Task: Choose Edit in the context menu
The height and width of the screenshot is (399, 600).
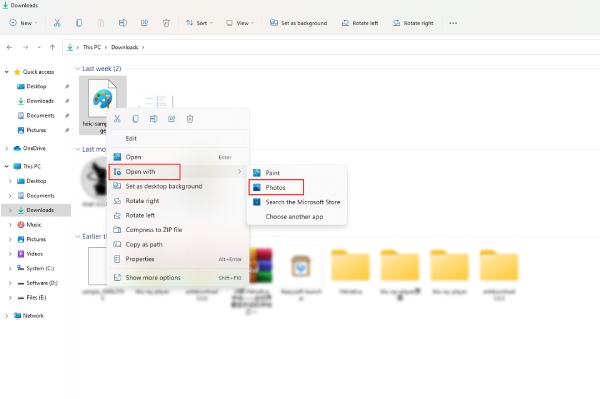Action: pos(178,138)
